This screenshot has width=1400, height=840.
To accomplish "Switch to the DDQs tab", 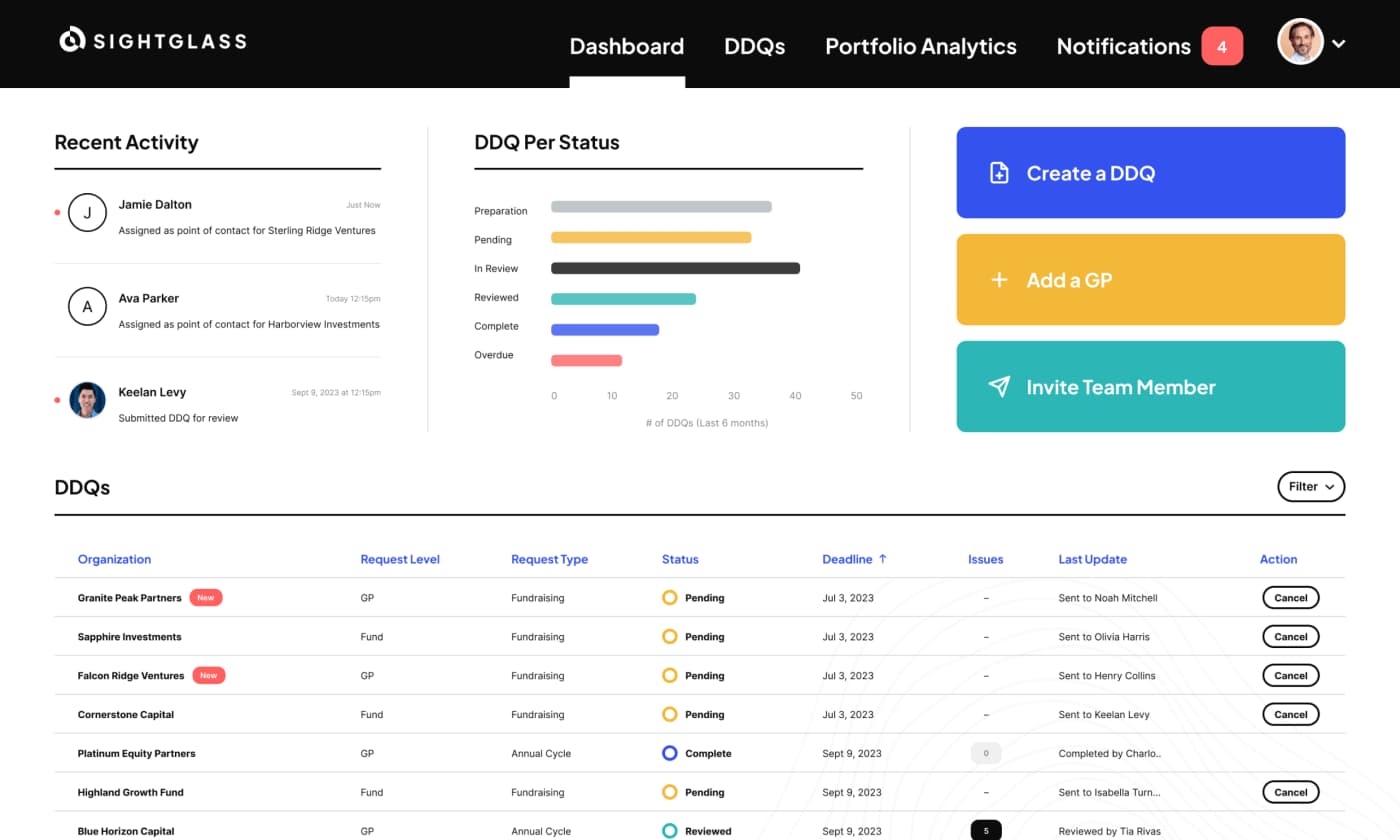I will coord(754,46).
